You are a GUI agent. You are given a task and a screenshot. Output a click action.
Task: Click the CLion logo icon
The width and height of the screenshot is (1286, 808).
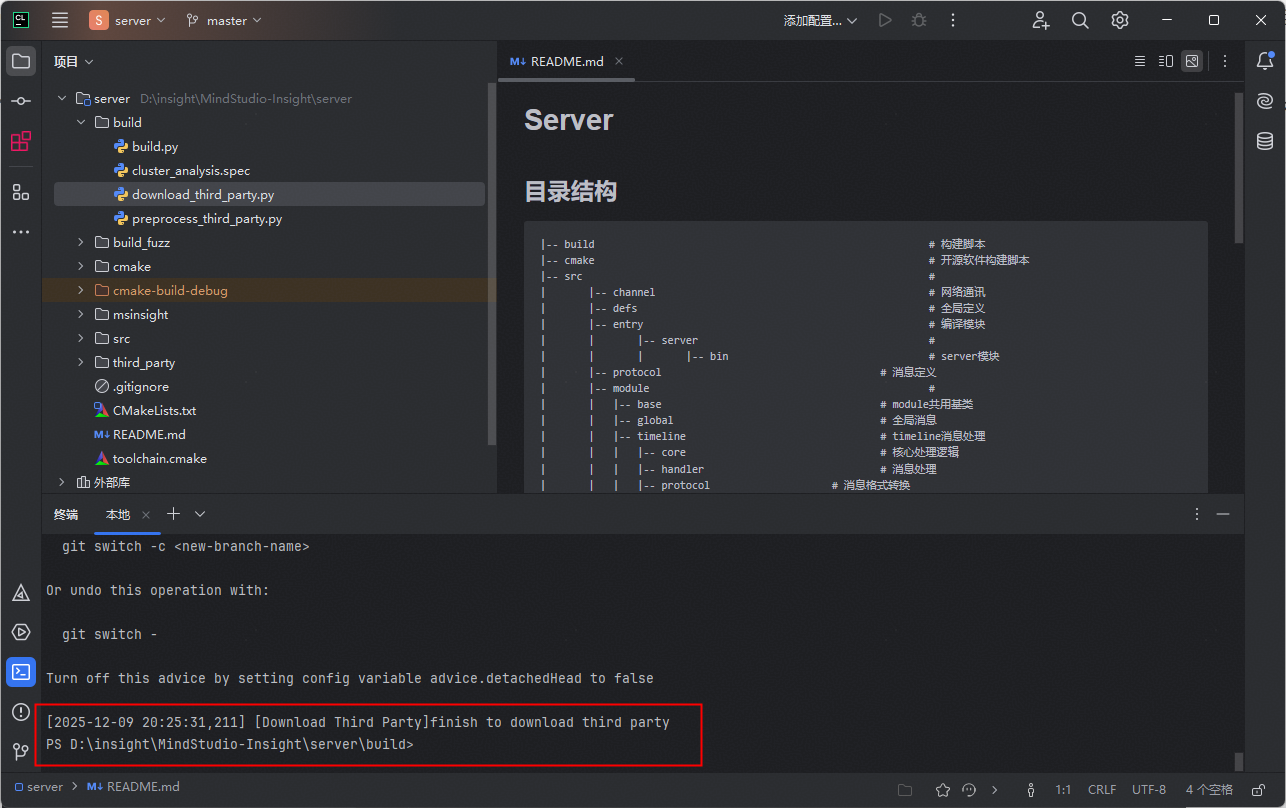pos(21,19)
